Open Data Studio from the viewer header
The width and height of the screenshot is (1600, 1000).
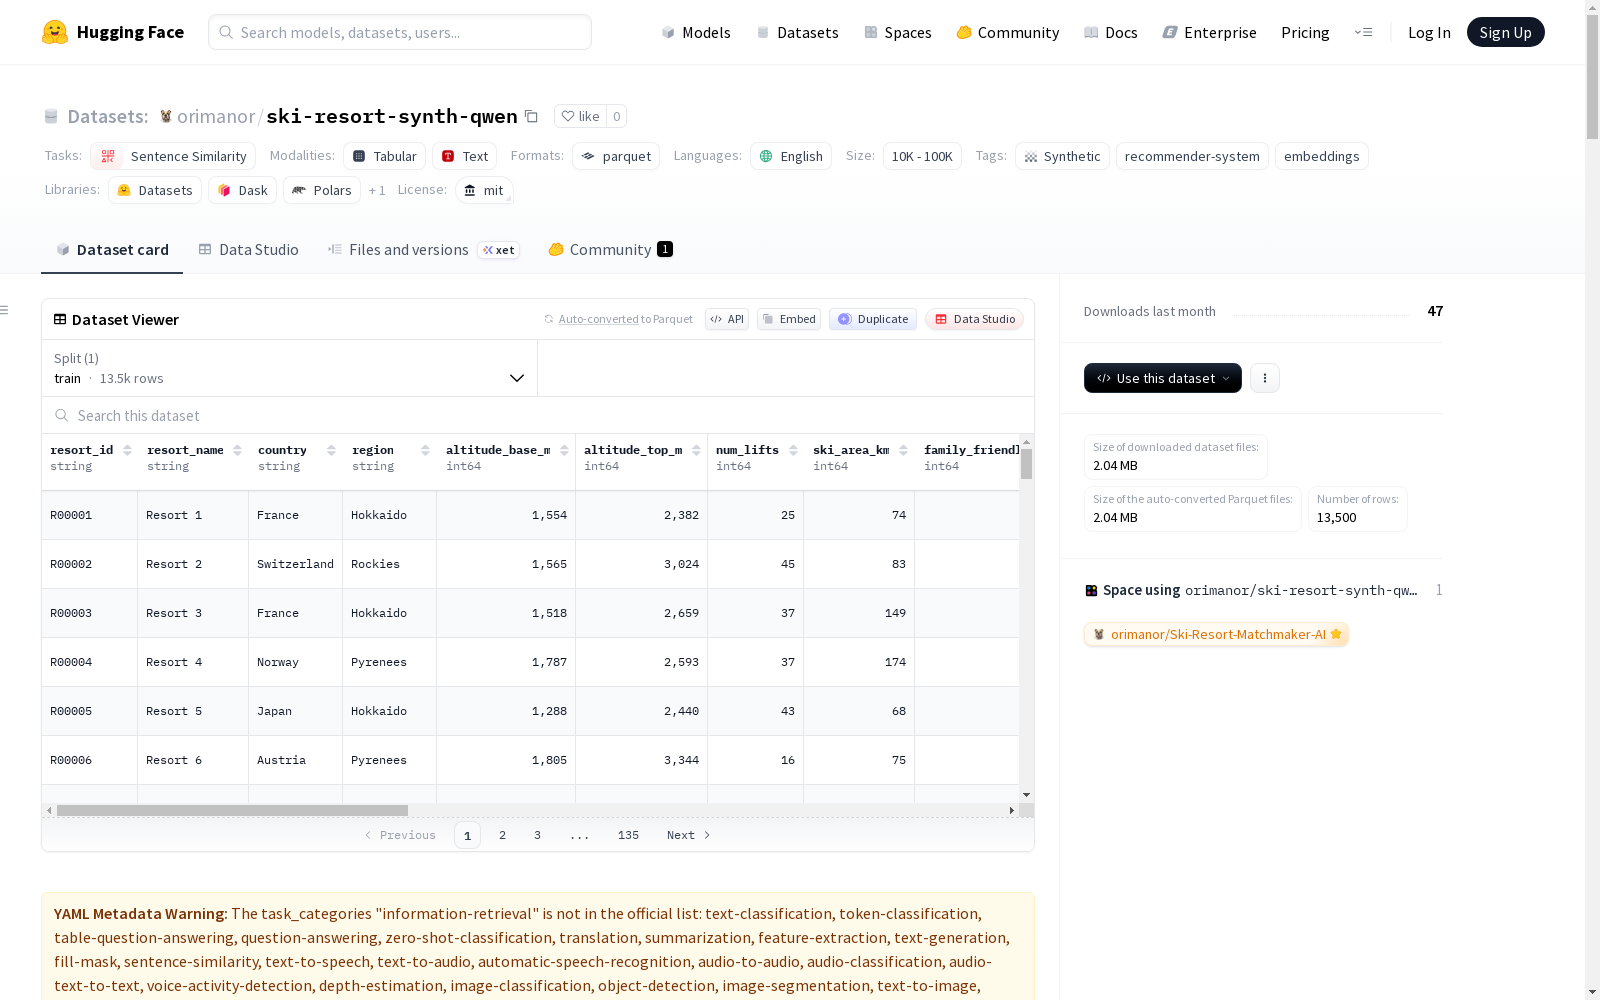click(x=974, y=319)
